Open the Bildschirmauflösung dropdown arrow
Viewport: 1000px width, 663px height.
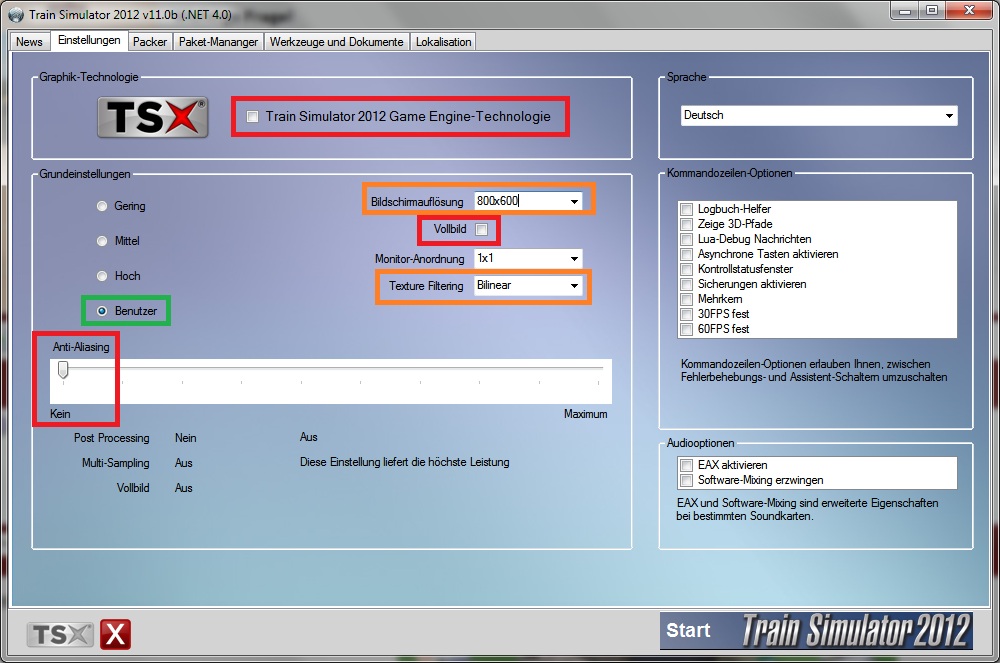(x=574, y=201)
